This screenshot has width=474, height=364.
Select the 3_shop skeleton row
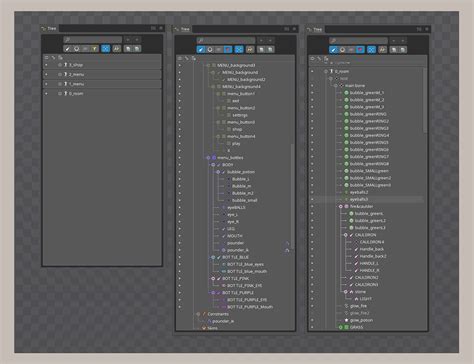click(x=102, y=65)
